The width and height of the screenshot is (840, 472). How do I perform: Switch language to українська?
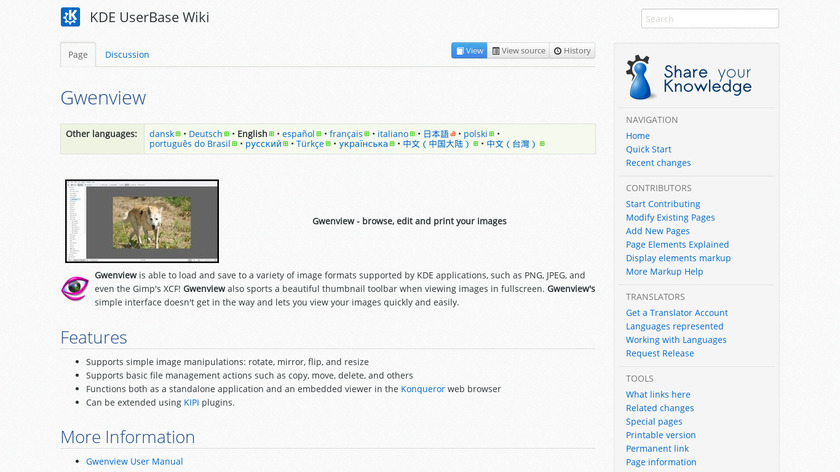[363, 144]
